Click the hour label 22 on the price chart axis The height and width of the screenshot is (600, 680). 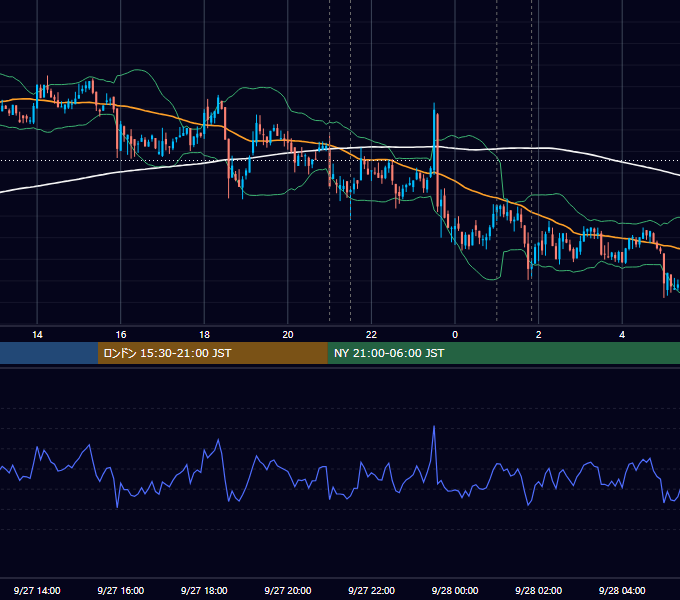371,335
